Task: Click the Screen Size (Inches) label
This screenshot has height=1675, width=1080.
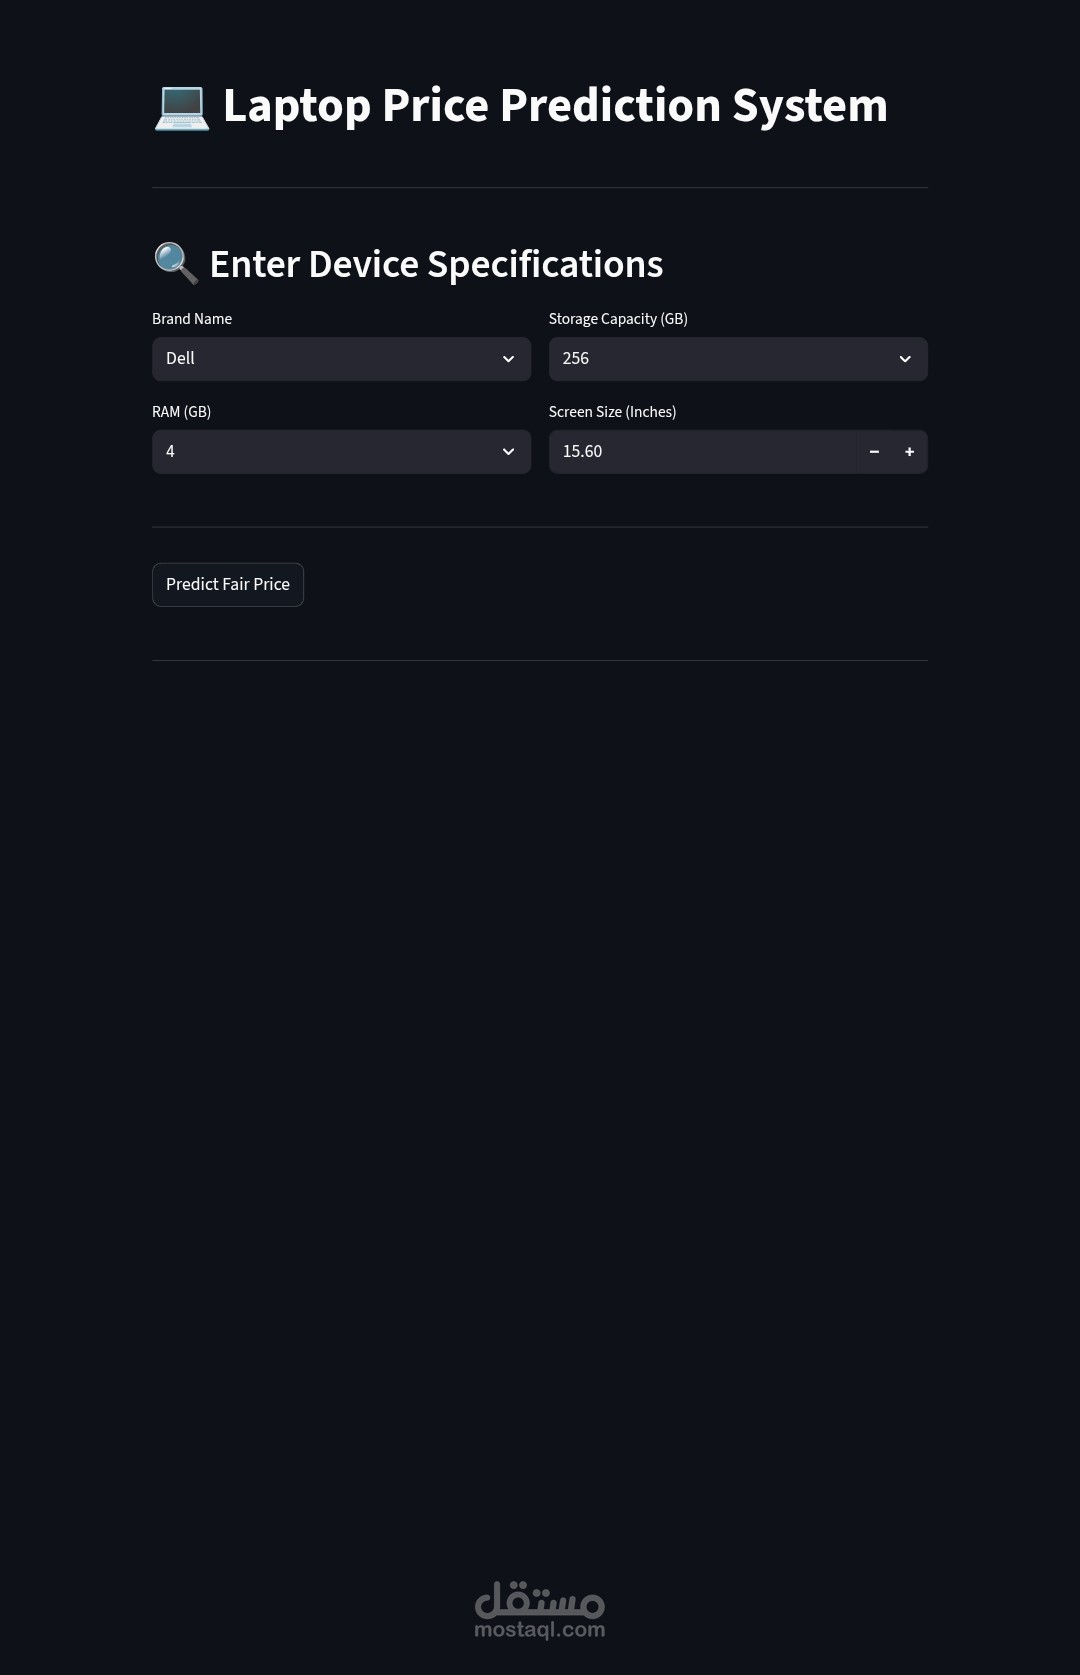Action: pyautogui.click(x=612, y=412)
